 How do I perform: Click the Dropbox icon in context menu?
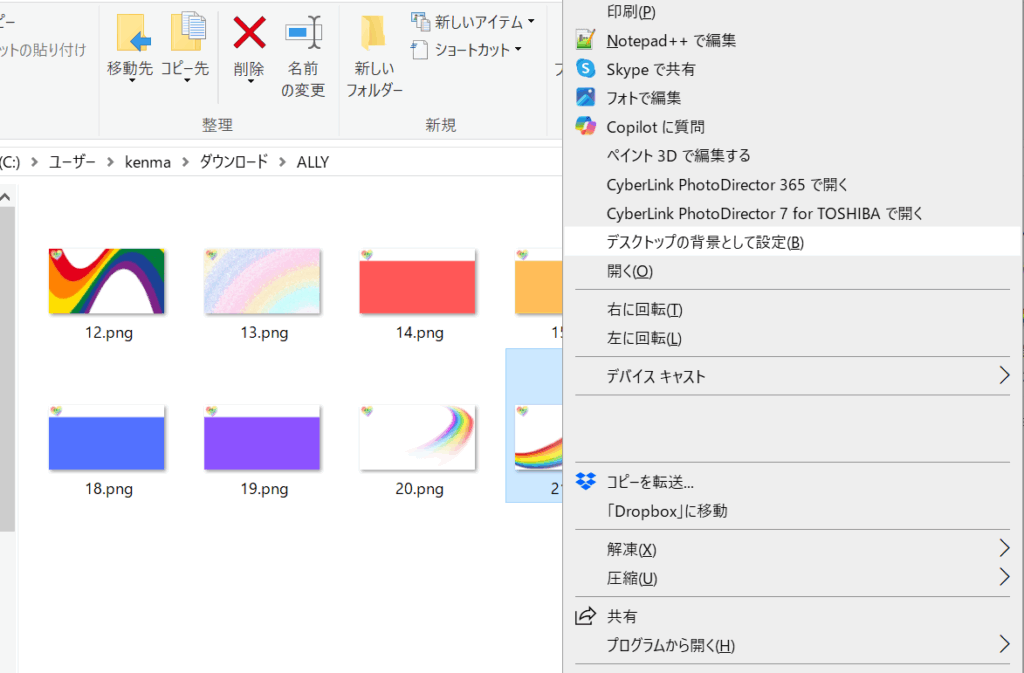pos(586,481)
